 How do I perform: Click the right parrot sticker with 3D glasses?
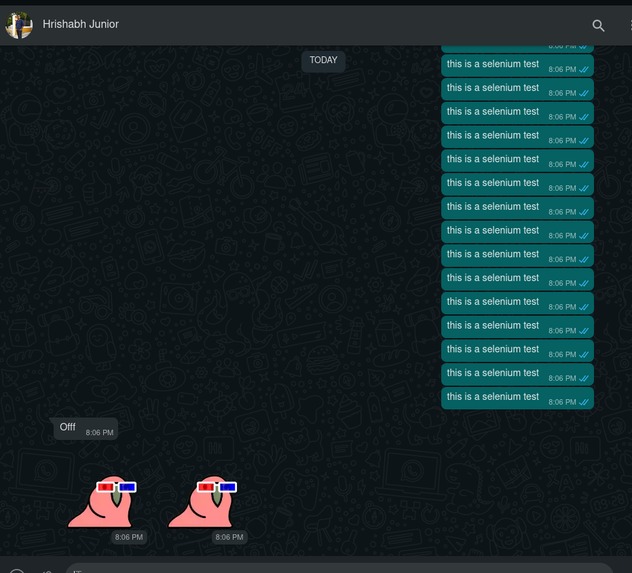pyautogui.click(x=203, y=502)
